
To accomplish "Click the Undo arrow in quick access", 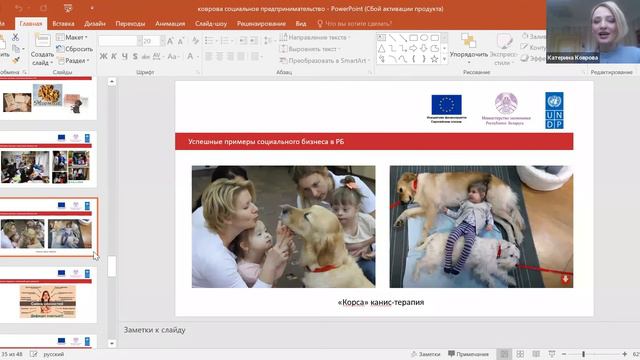I will point(19,8).
